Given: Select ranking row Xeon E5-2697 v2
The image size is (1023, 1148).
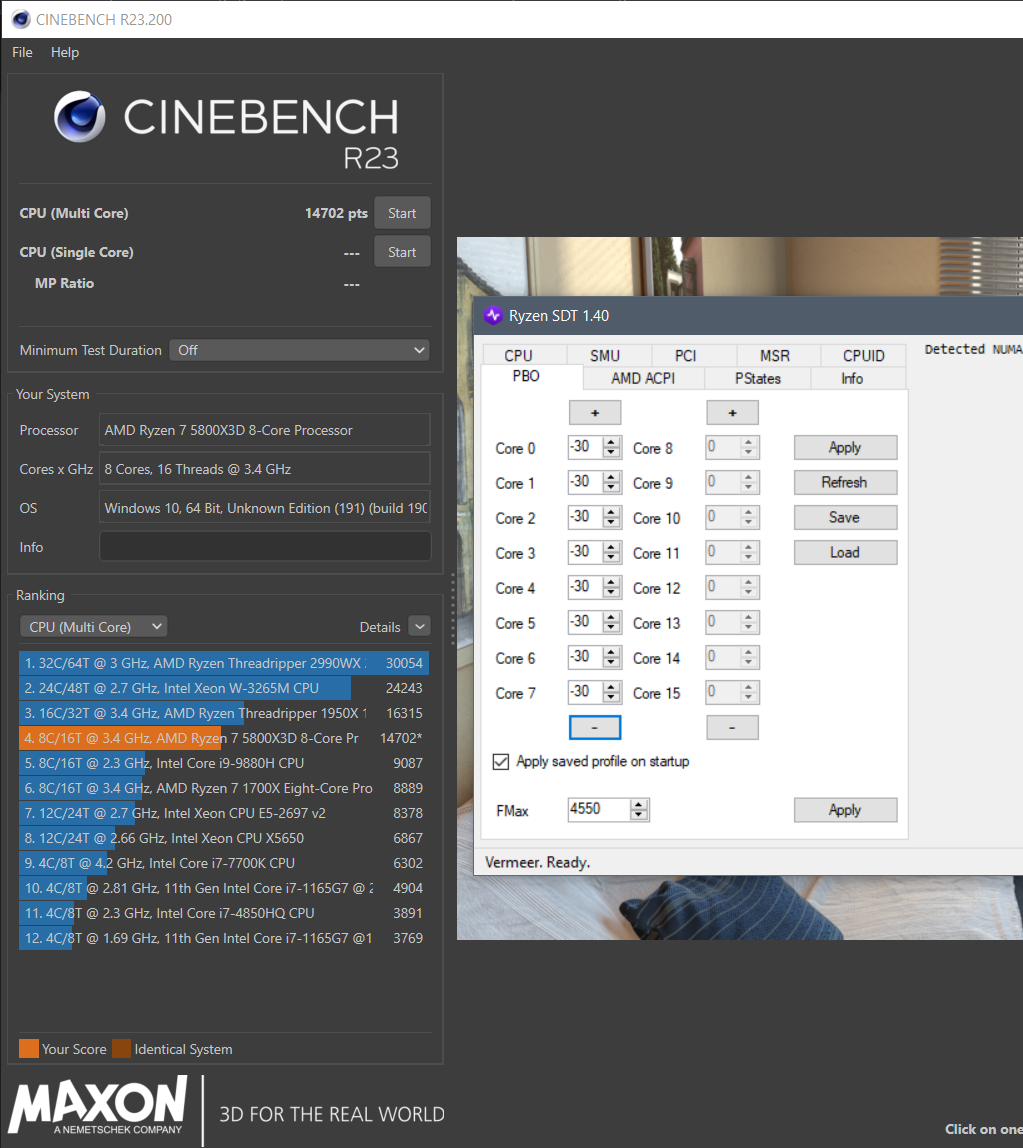Looking at the screenshot, I should 224,813.
